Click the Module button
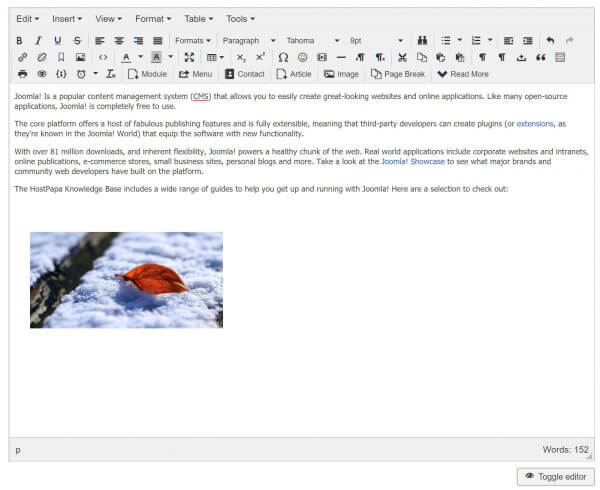Image resolution: width=600 pixels, height=490 pixels. click(x=147, y=74)
